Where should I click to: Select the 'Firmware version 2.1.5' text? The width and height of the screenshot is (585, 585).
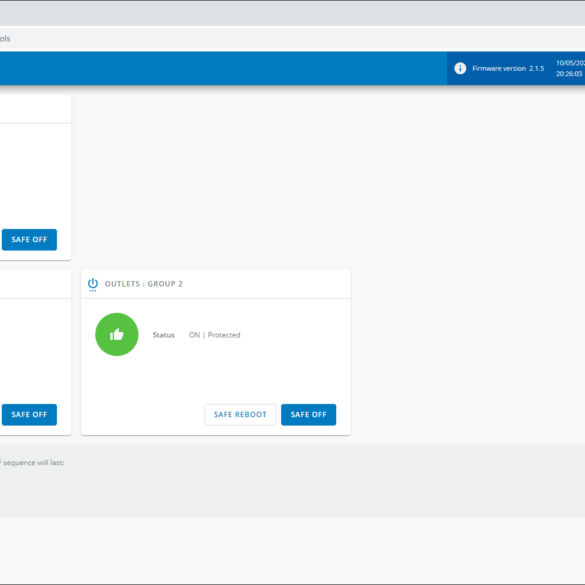click(508, 69)
